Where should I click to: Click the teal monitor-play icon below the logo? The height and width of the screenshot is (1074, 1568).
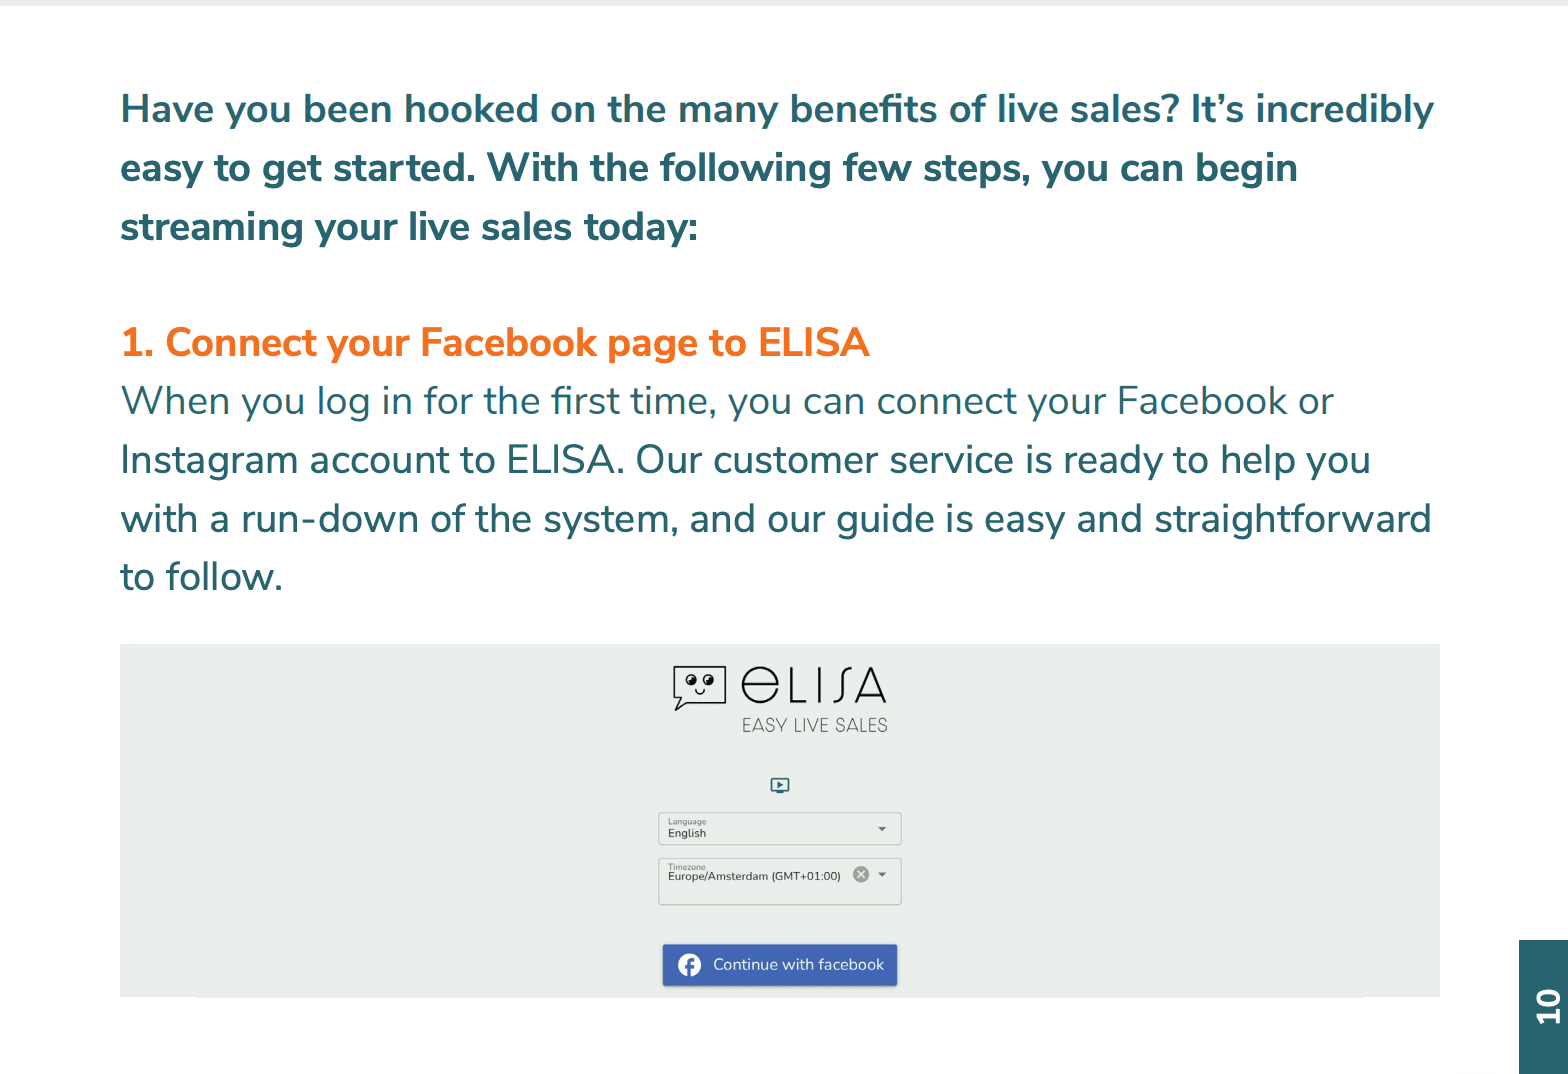pyautogui.click(x=779, y=785)
